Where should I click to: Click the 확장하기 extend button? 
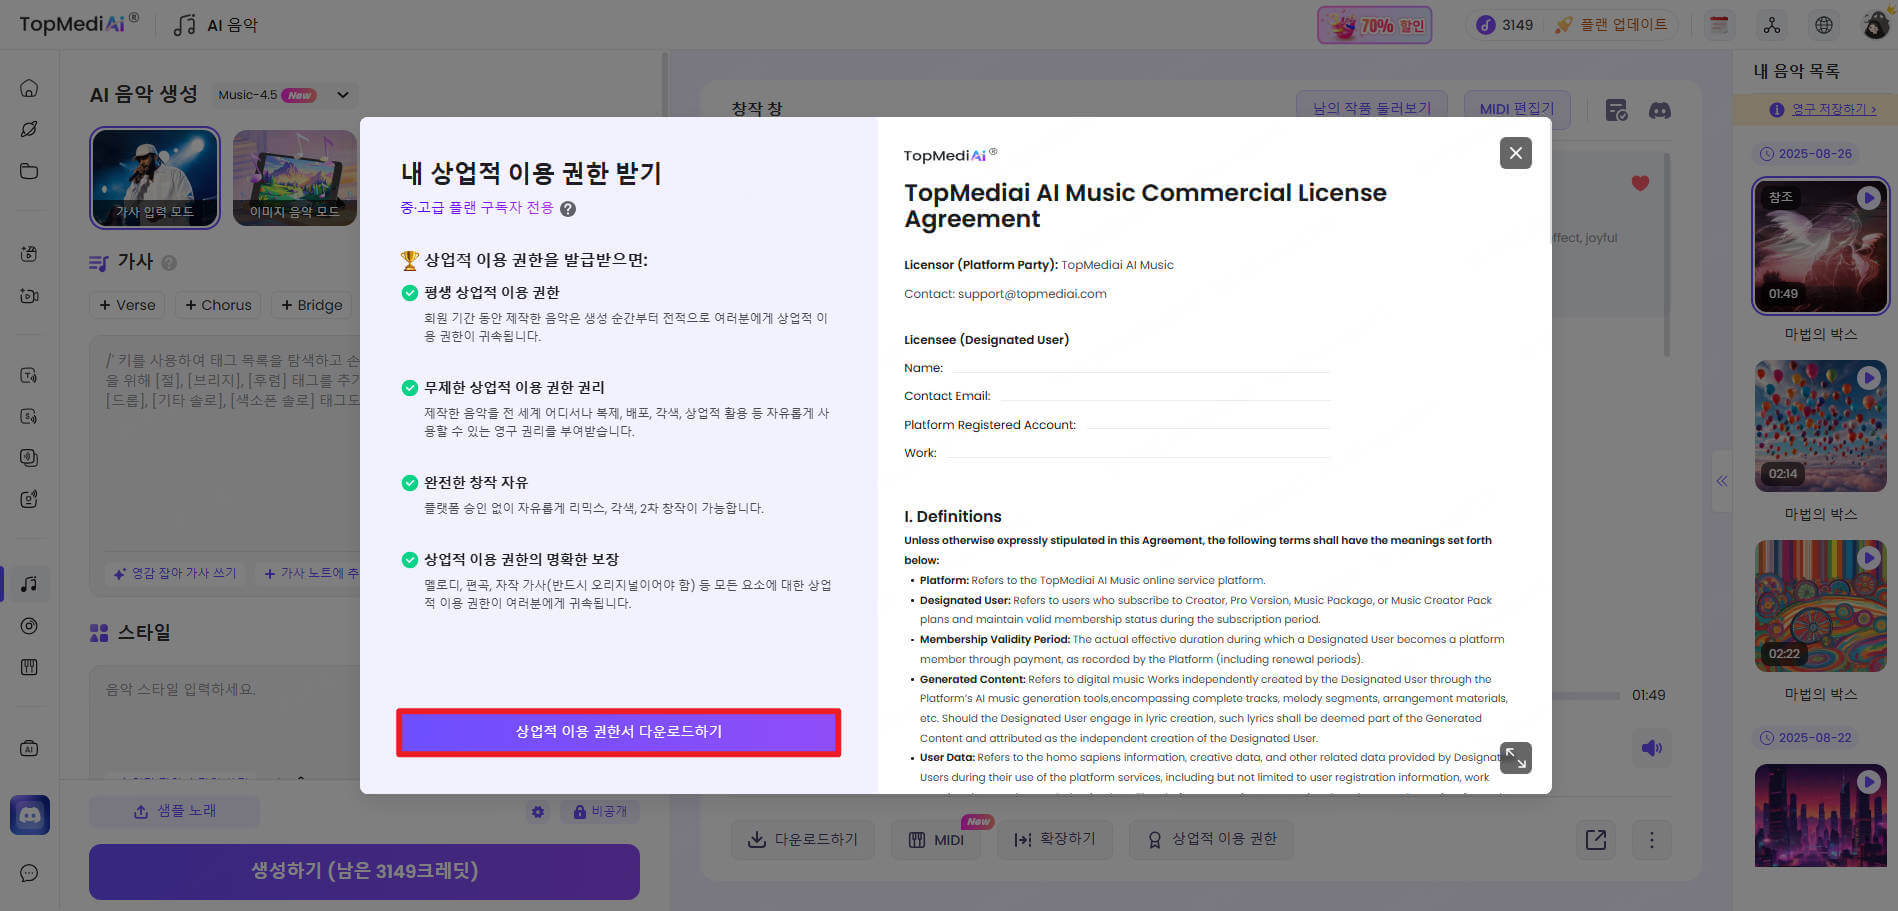(1054, 840)
